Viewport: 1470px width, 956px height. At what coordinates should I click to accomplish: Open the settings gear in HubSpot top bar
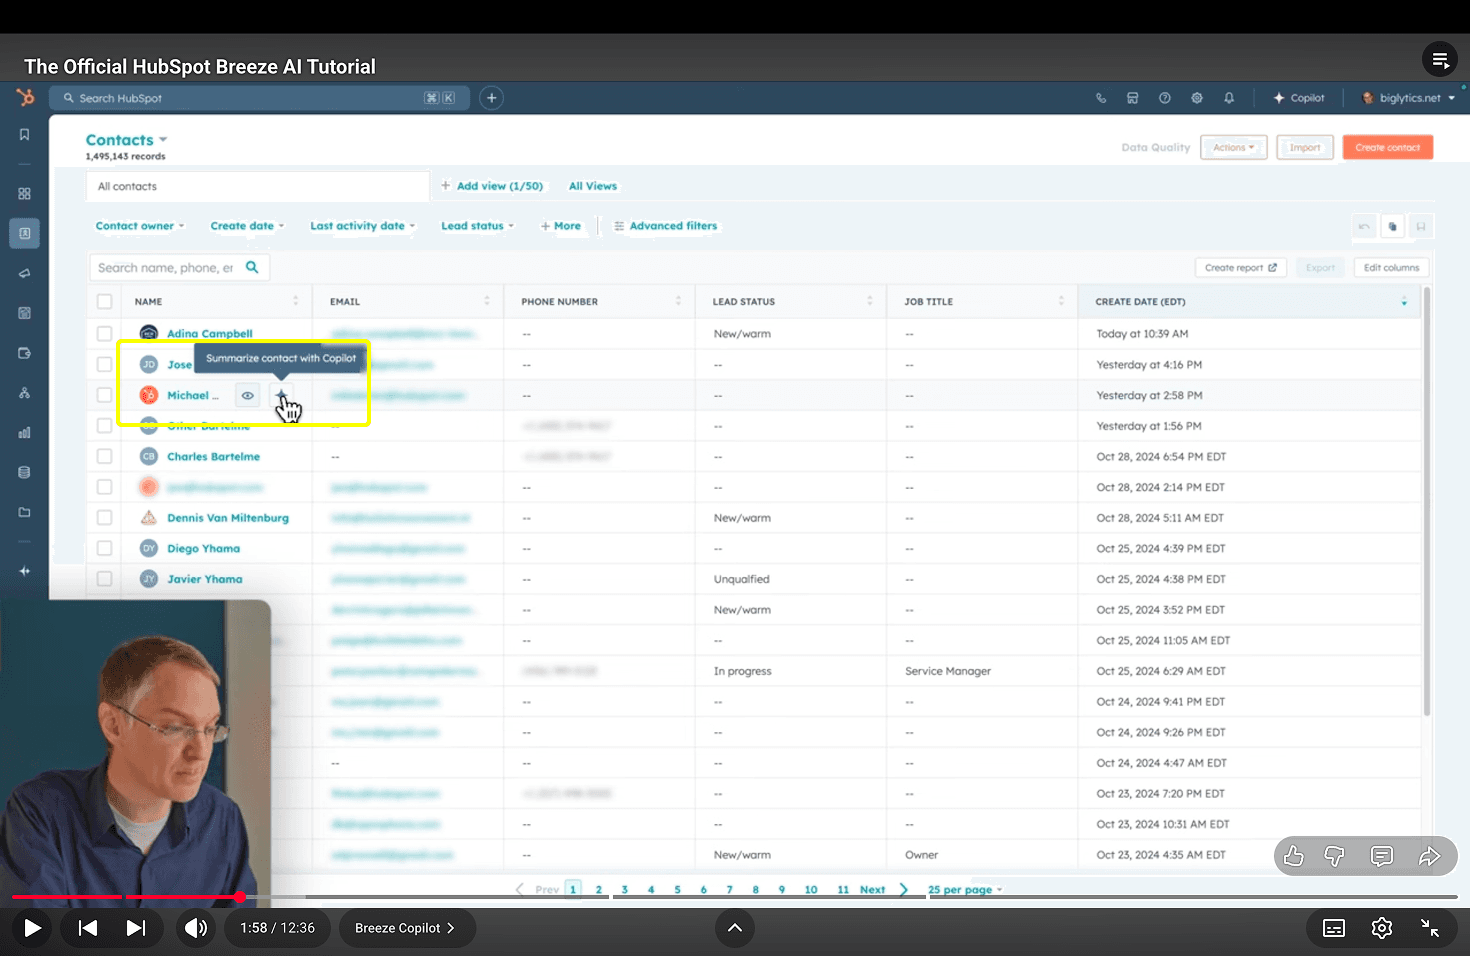coord(1197,98)
